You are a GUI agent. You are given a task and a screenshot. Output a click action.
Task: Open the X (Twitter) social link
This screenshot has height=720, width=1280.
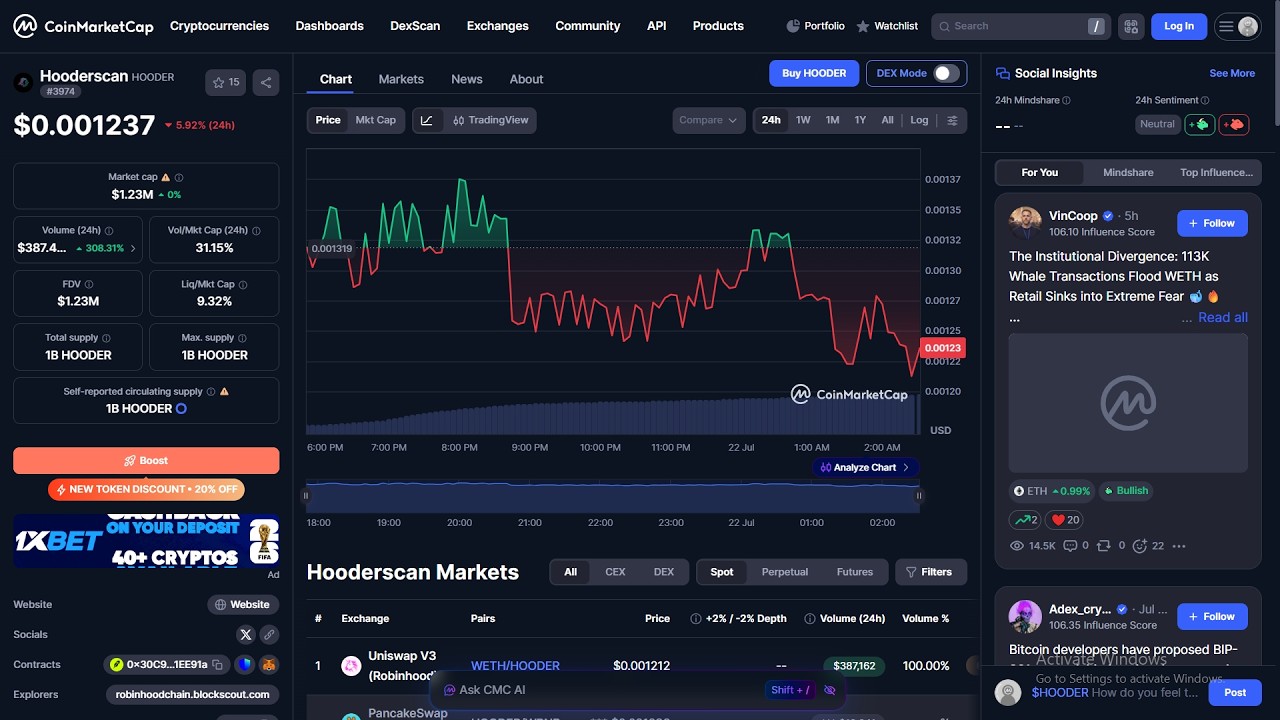point(246,634)
